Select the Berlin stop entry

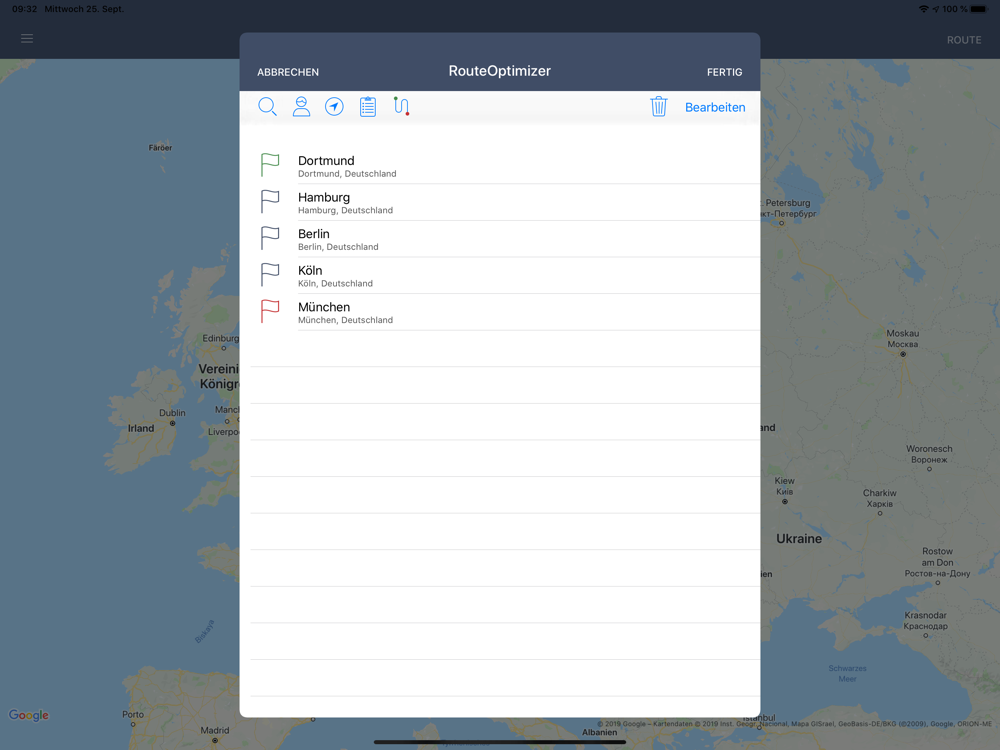coord(500,239)
